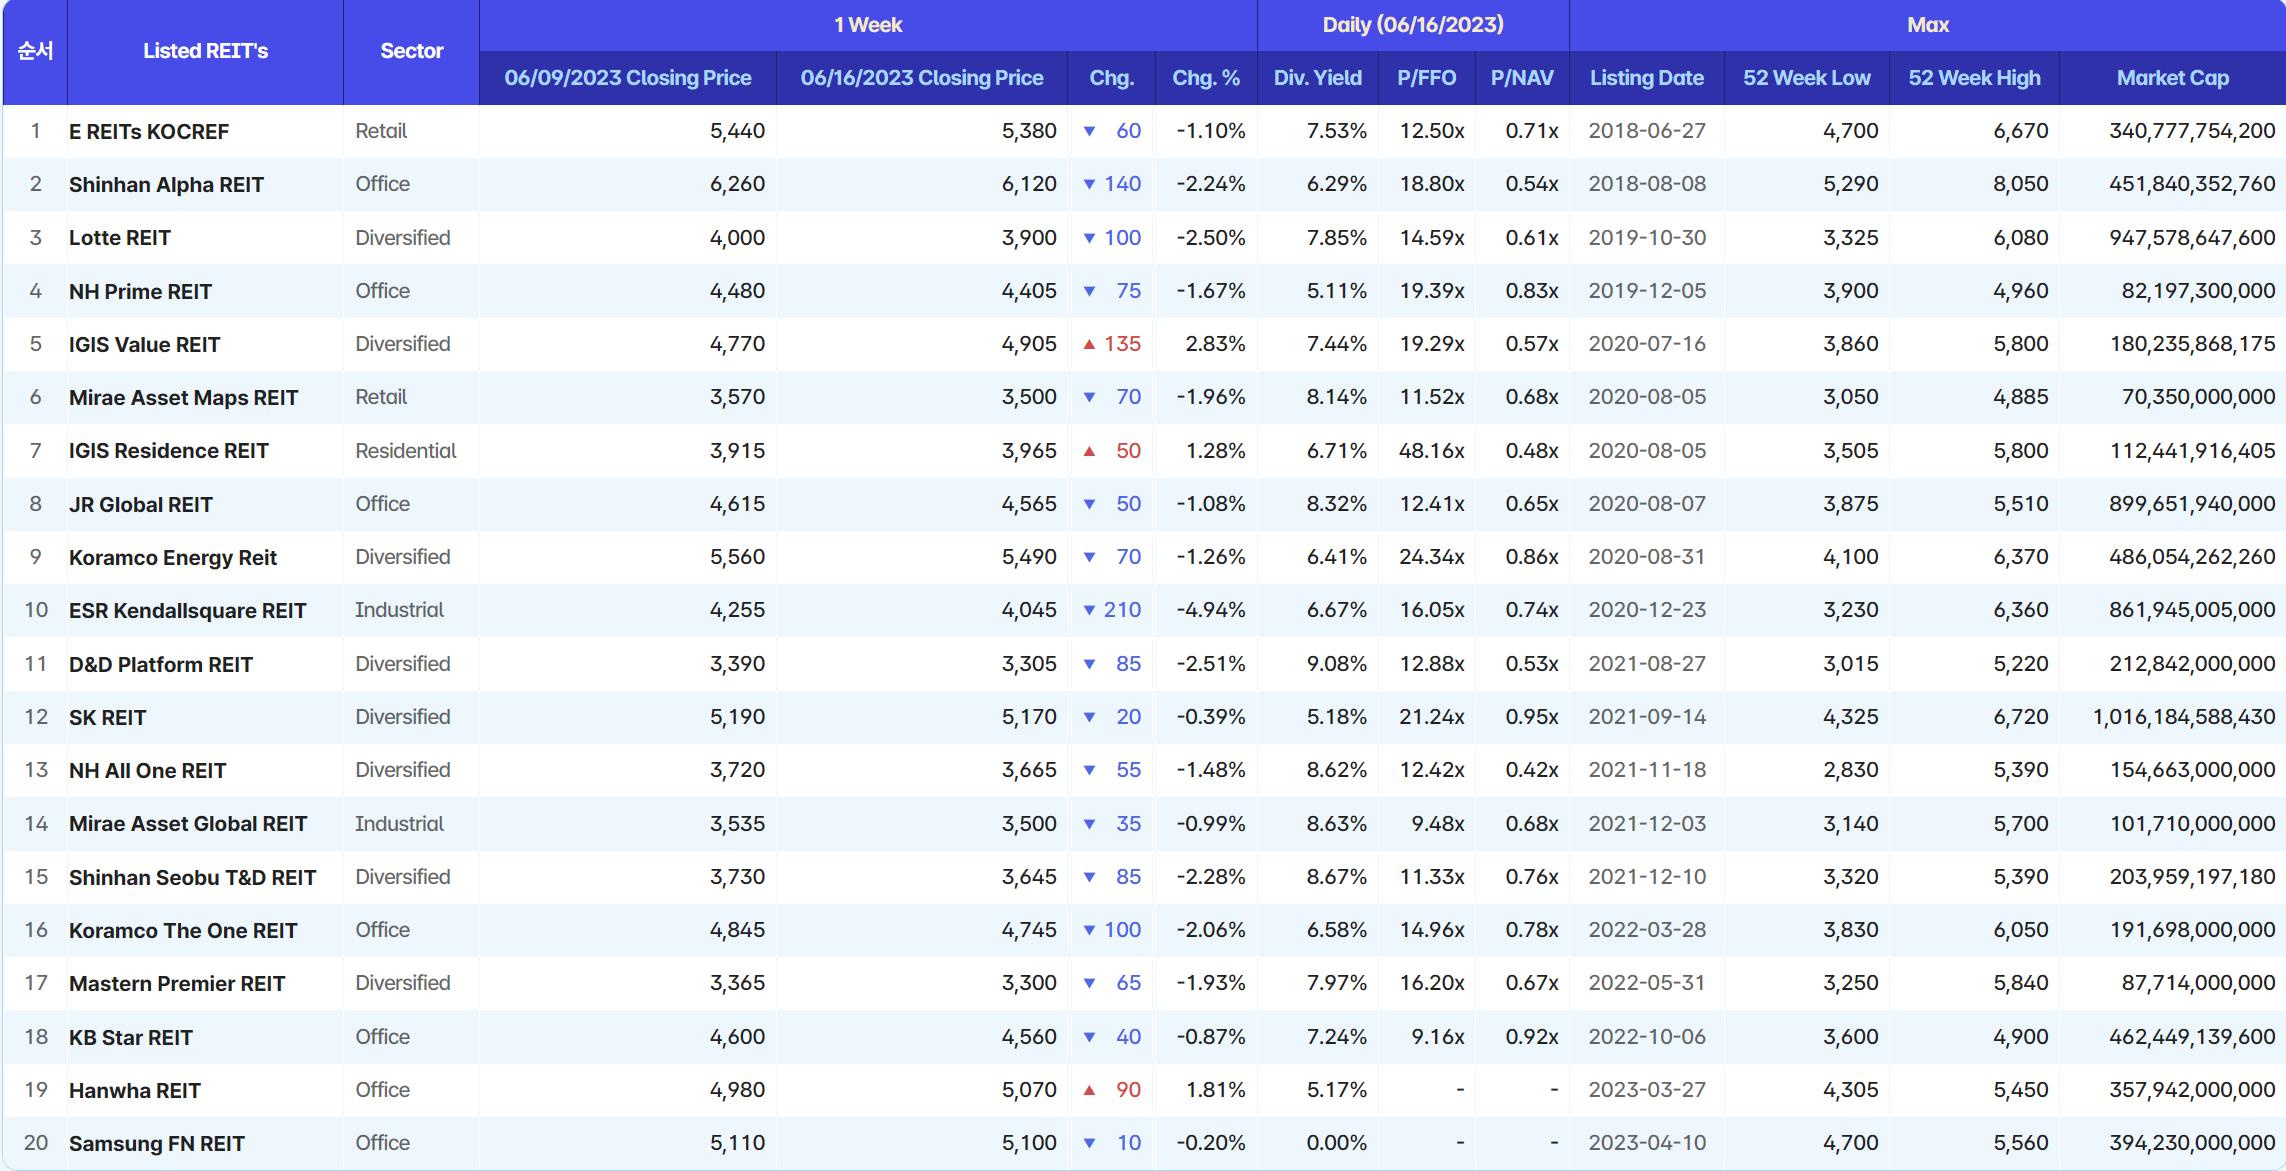Screen dimensions: 2286x1171
Task: Click the P/NAV column header
Action: coord(1522,78)
